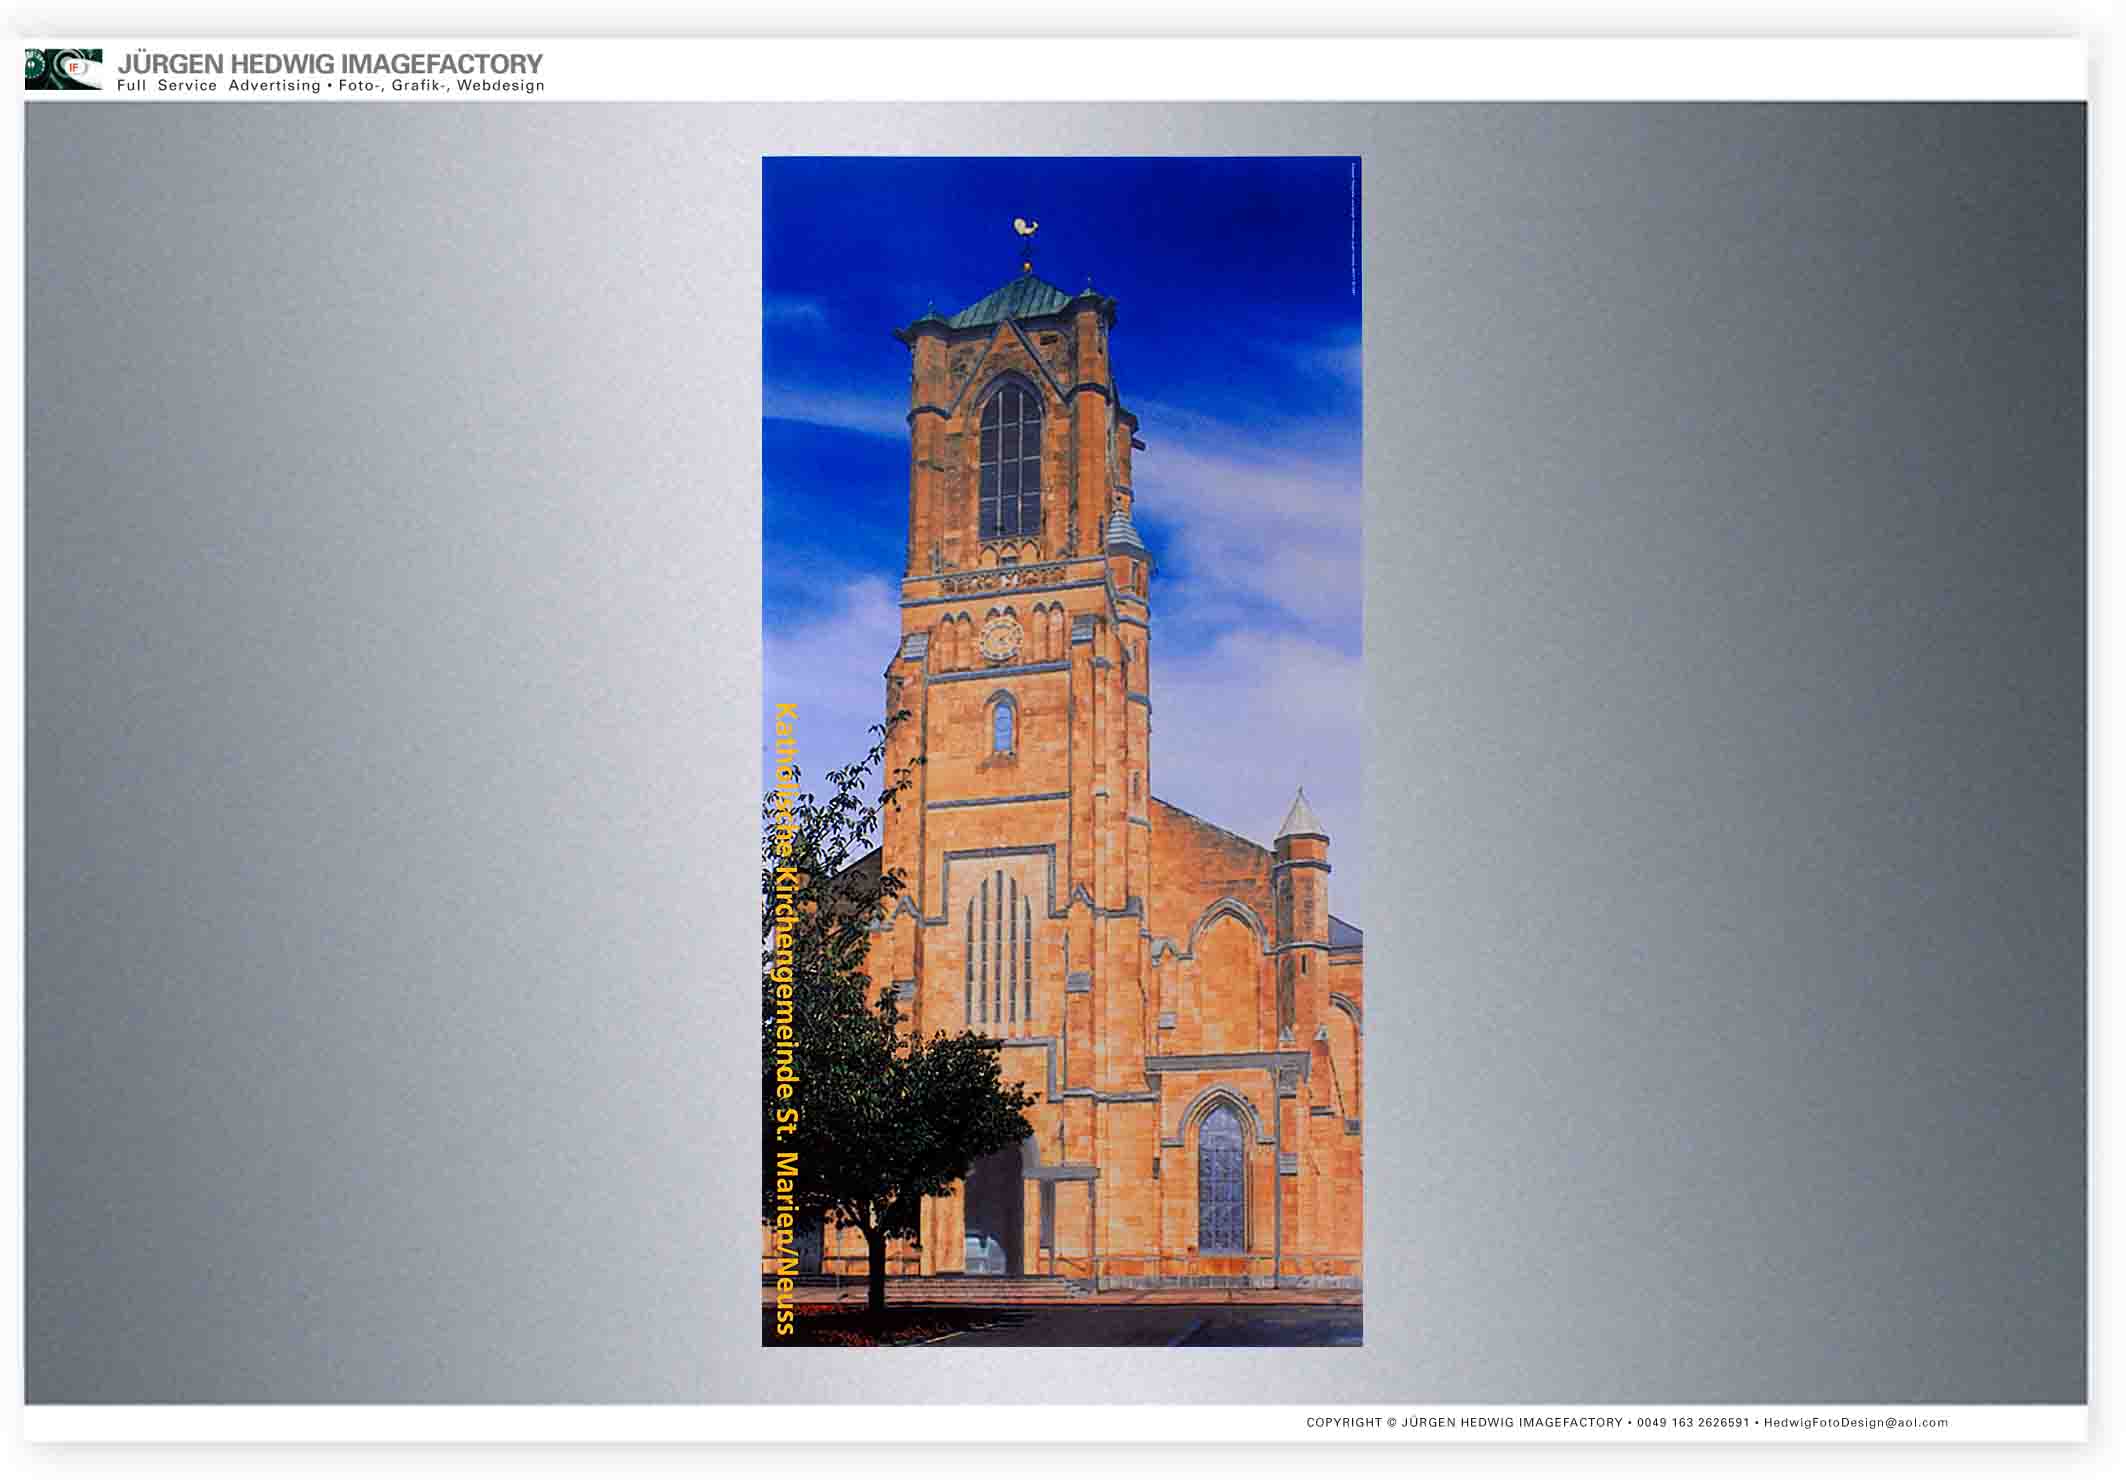Click the phone number 0049 163 2626591
Image resolution: width=2126 pixels, height=1480 pixels.
pos(1693,1422)
